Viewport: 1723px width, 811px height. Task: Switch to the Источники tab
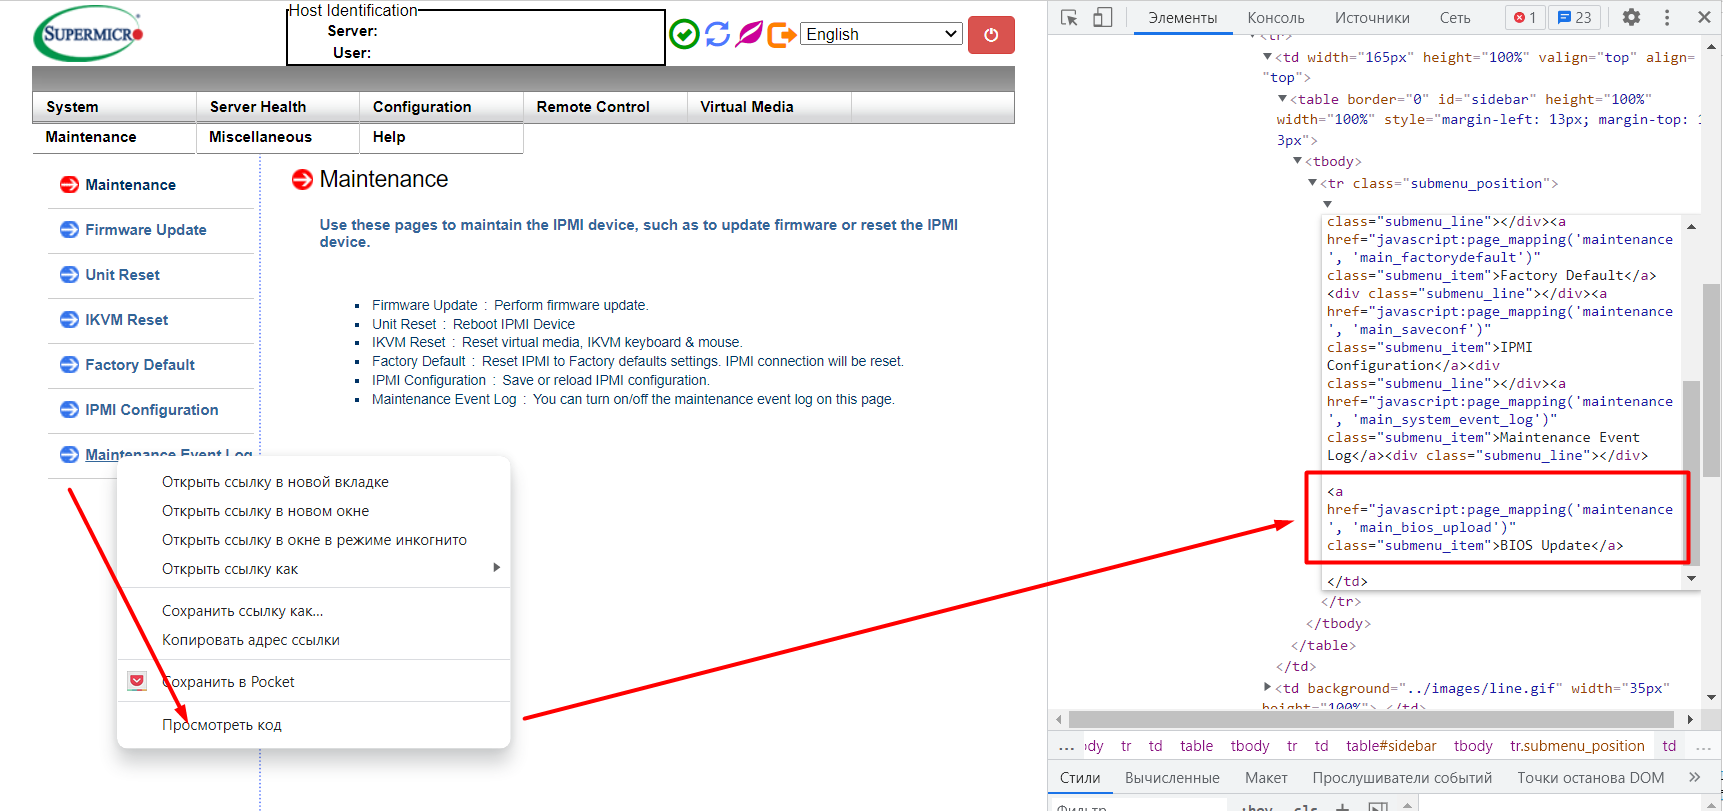coord(1372,17)
